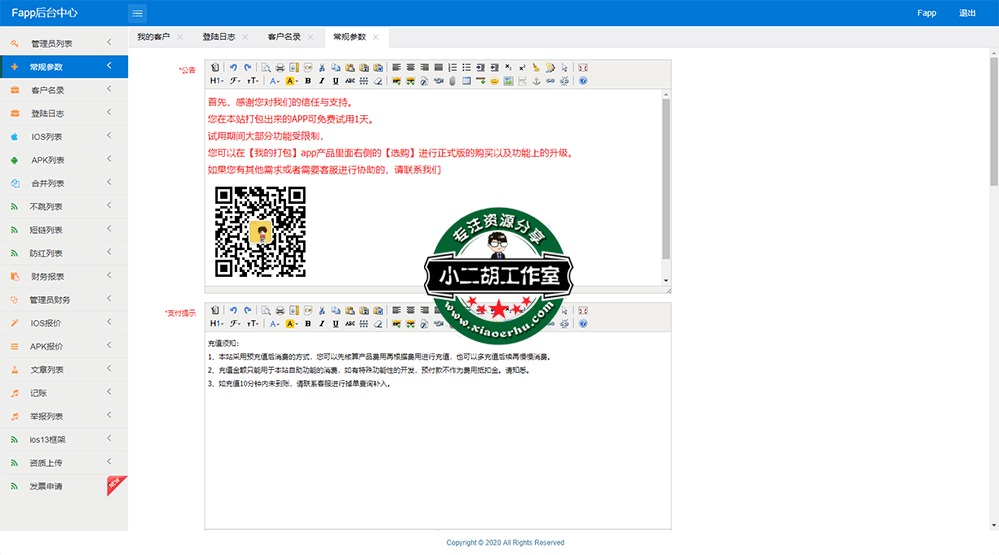The width and height of the screenshot is (999, 555).
Task: Click 退出 logout link
Action: point(967,13)
